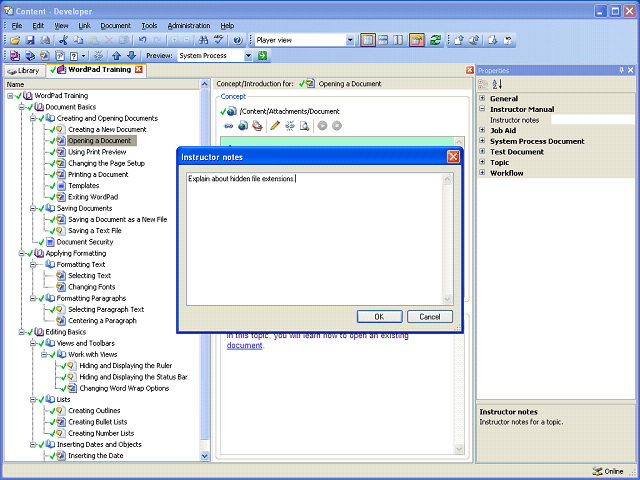
Task: Collapse the Instructor Manual category
Action: point(482,109)
